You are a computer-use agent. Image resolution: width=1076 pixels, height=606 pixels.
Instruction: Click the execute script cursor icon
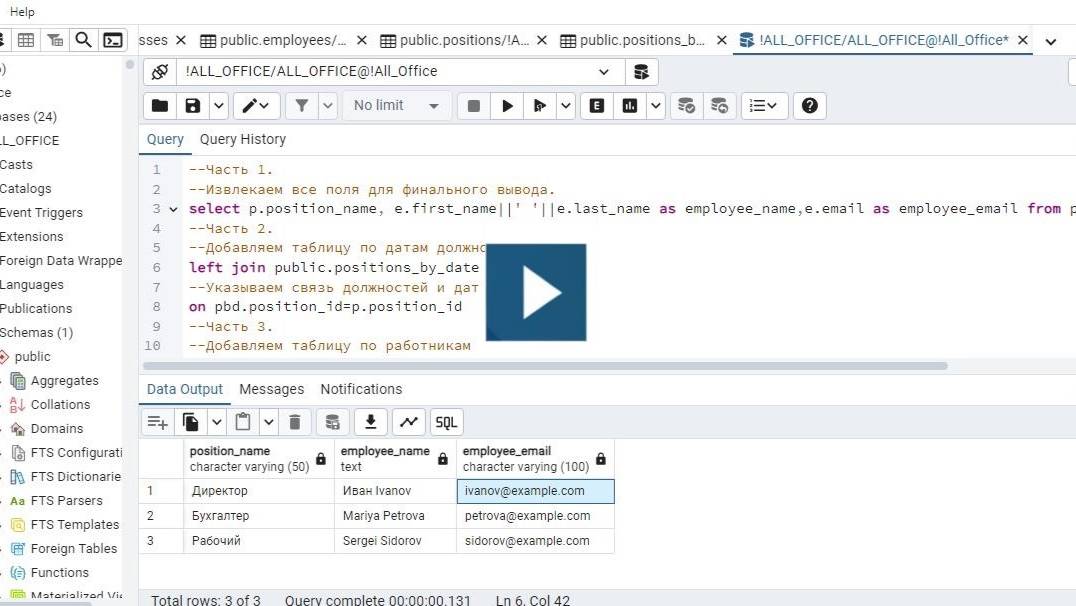pos(539,106)
